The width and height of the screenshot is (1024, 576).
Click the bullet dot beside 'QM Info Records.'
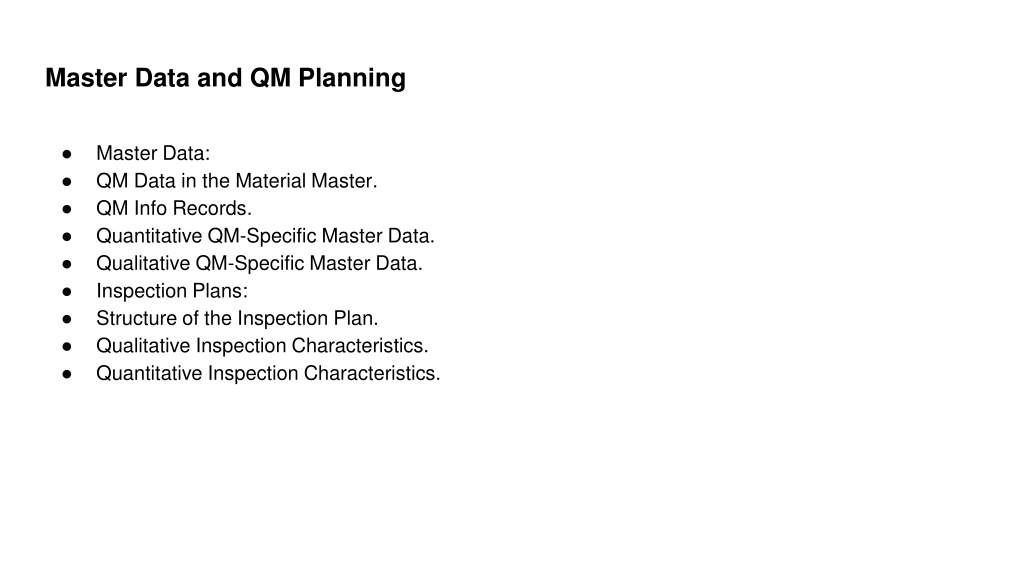tap(67, 209)
